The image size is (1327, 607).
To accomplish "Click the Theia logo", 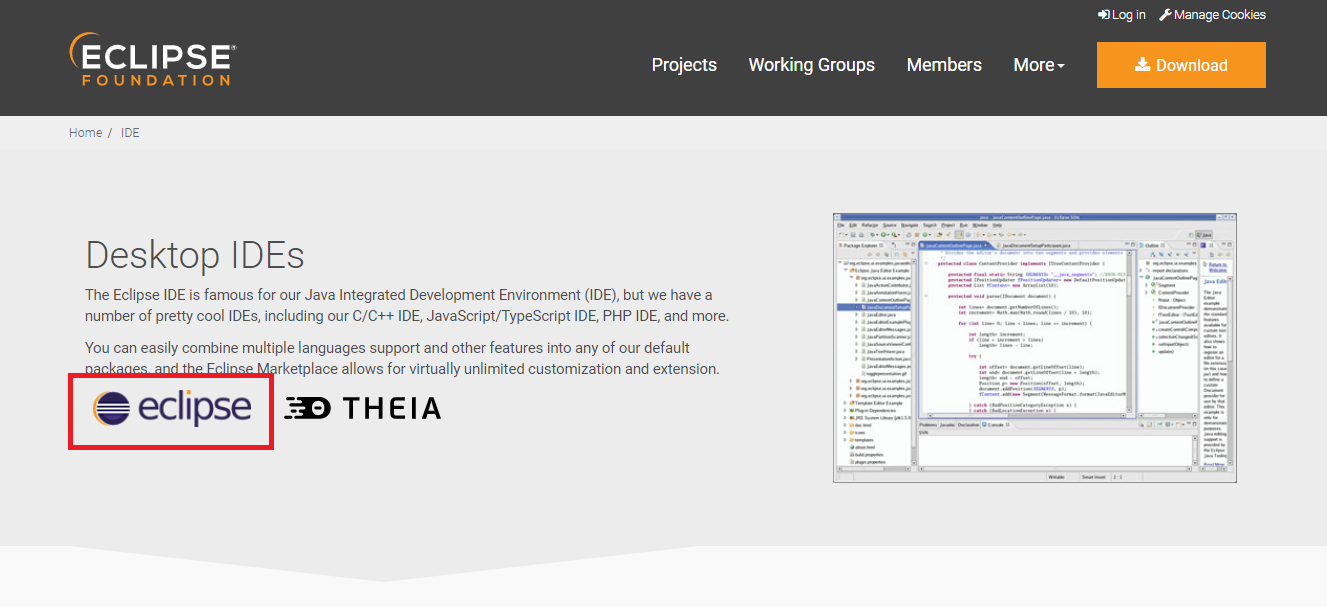I will coord(362,408).
